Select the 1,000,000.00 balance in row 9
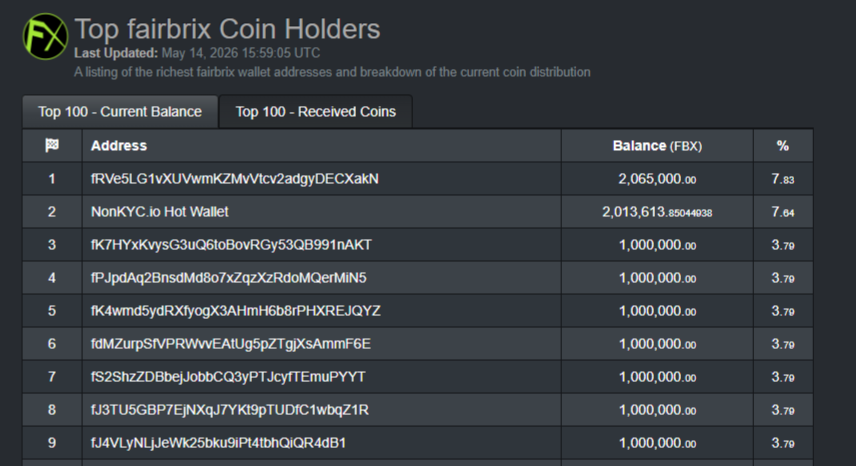Viewport: 856px width, 466px height. (657, 443)
